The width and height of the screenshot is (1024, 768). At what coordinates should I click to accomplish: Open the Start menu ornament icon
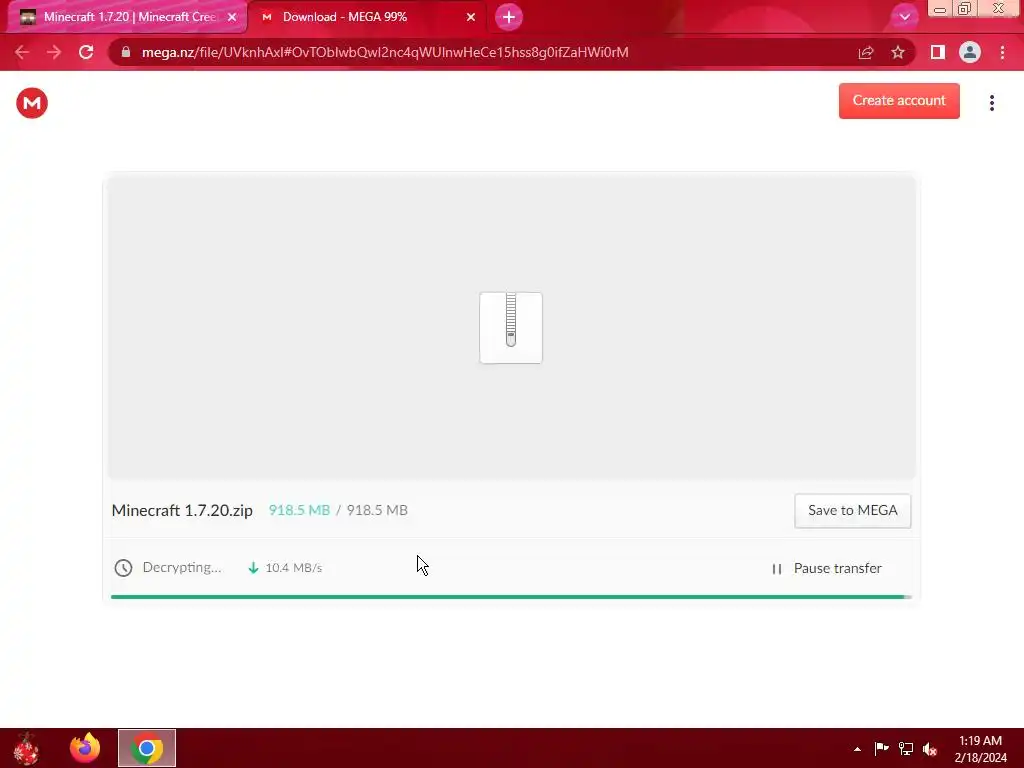pyautogui.click(x=26, y=748)
